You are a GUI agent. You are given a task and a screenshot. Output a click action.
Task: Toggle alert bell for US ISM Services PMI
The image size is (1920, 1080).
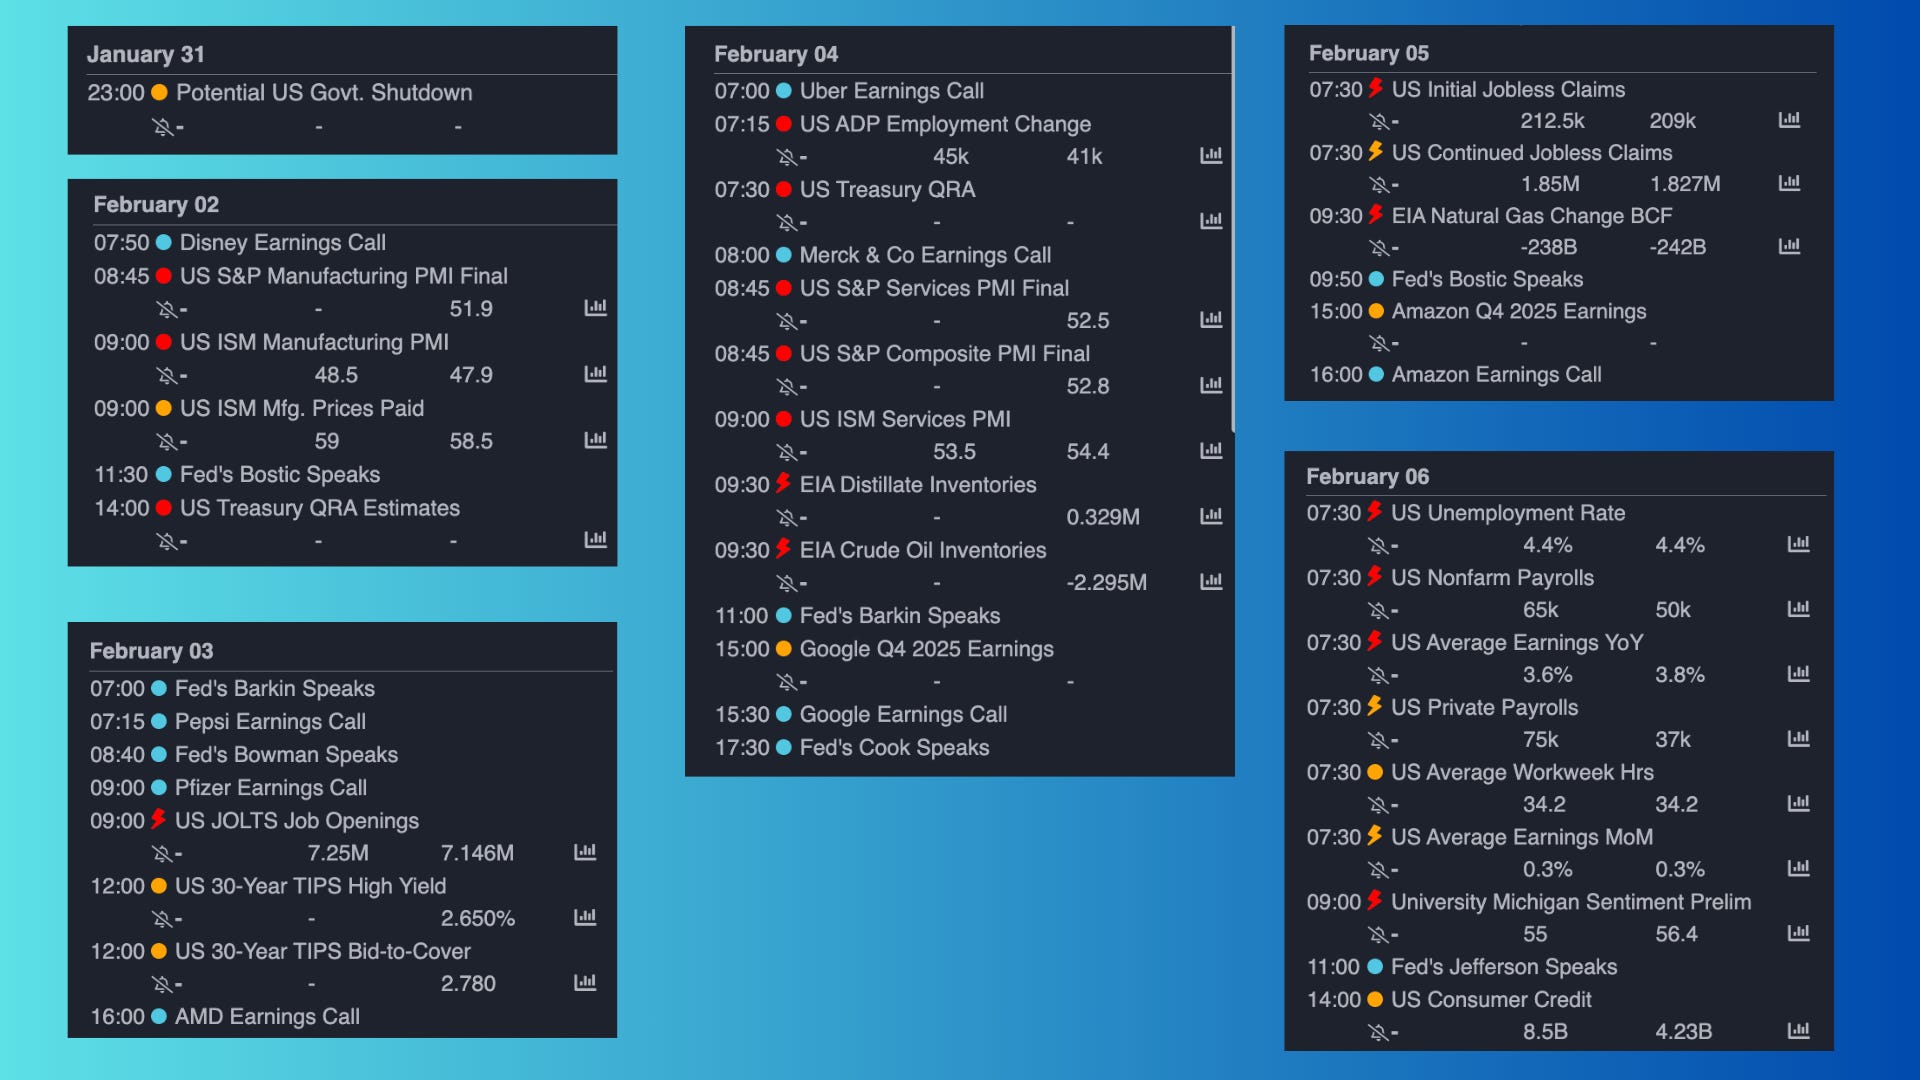tap(787, 452)
